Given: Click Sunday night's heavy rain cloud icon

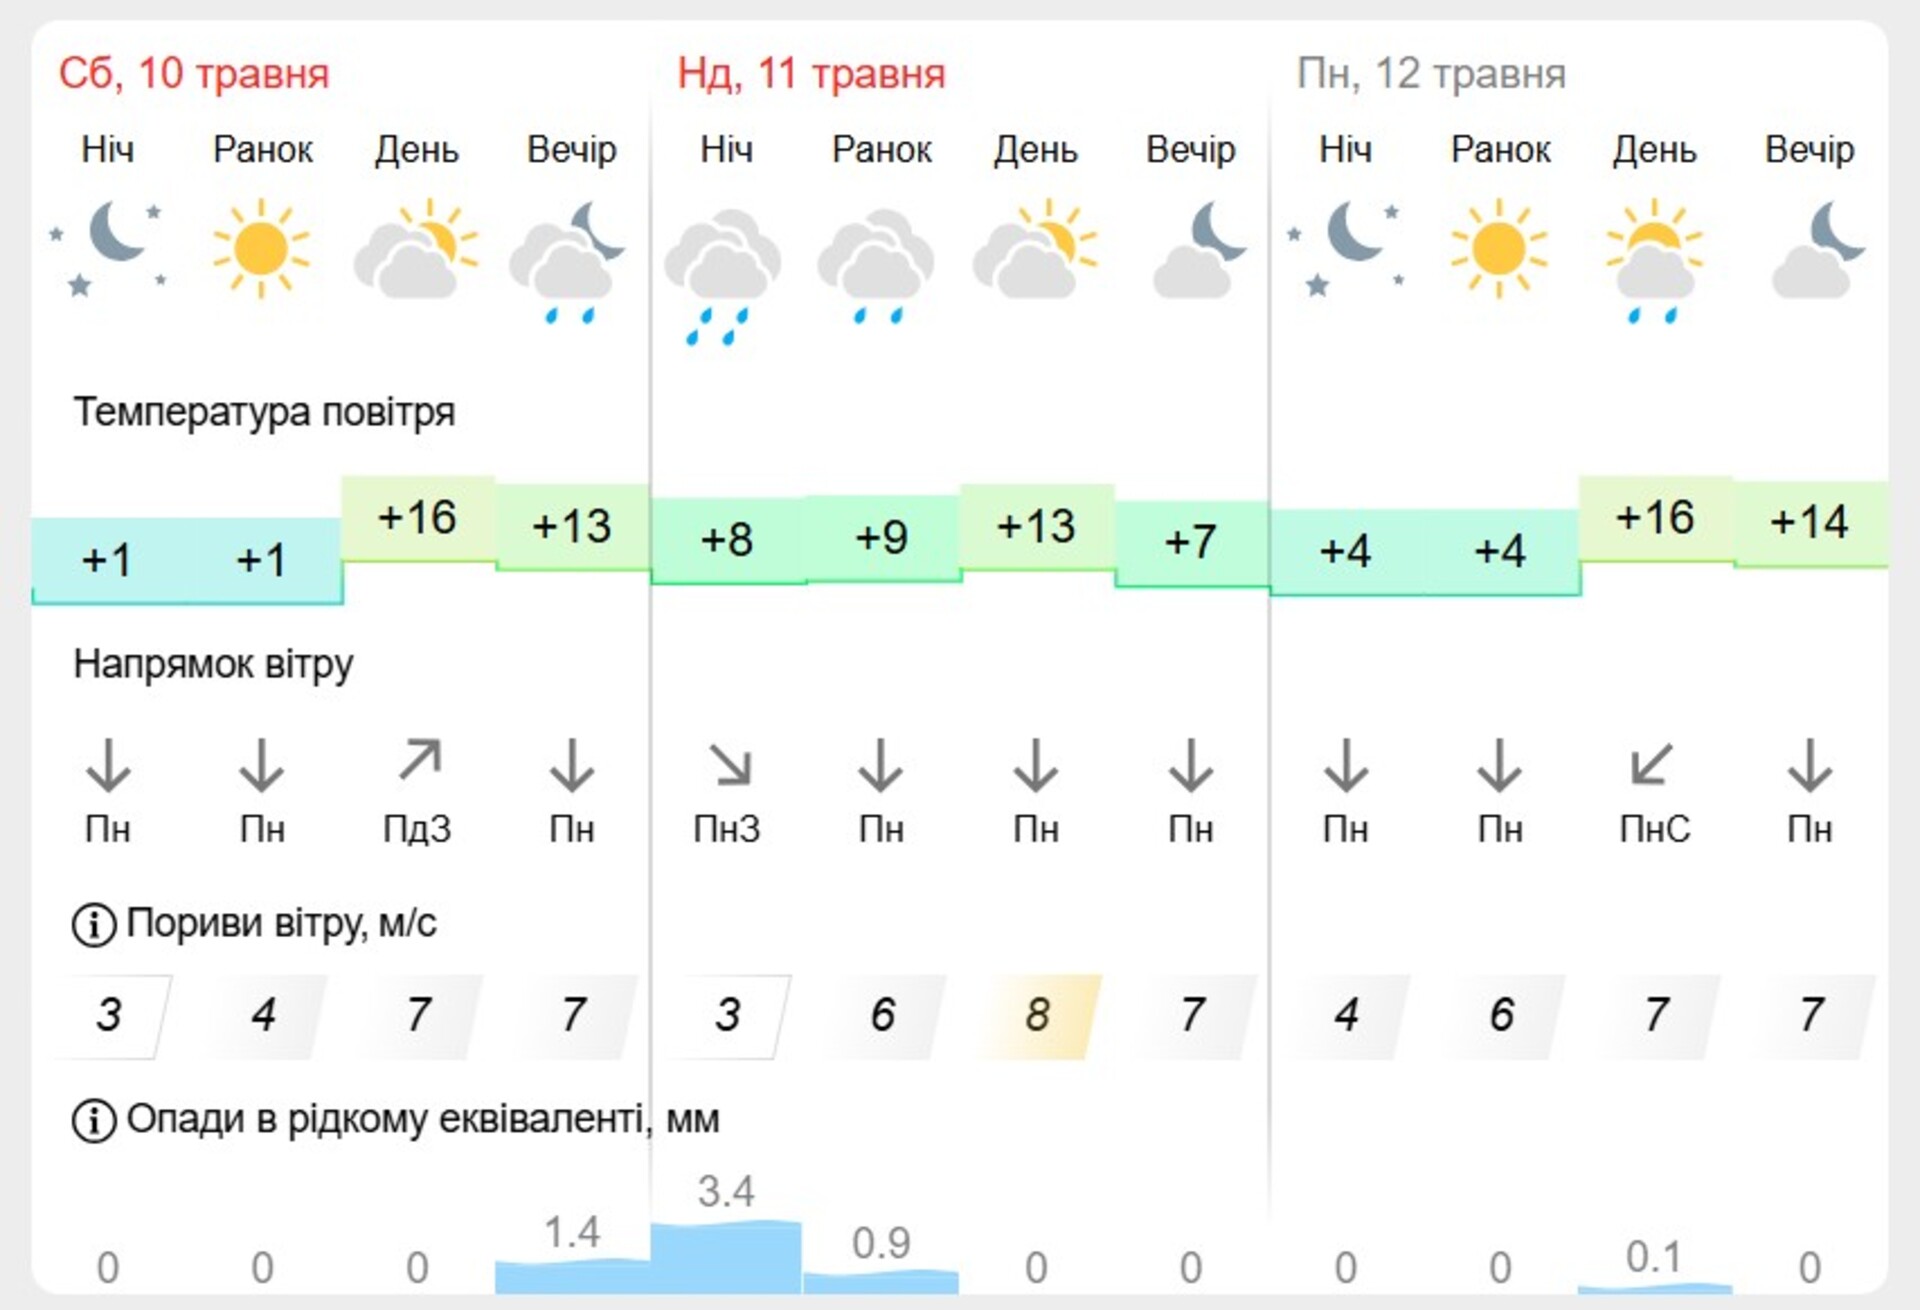Looking at the screenshot, I should (x=723, y=275).
